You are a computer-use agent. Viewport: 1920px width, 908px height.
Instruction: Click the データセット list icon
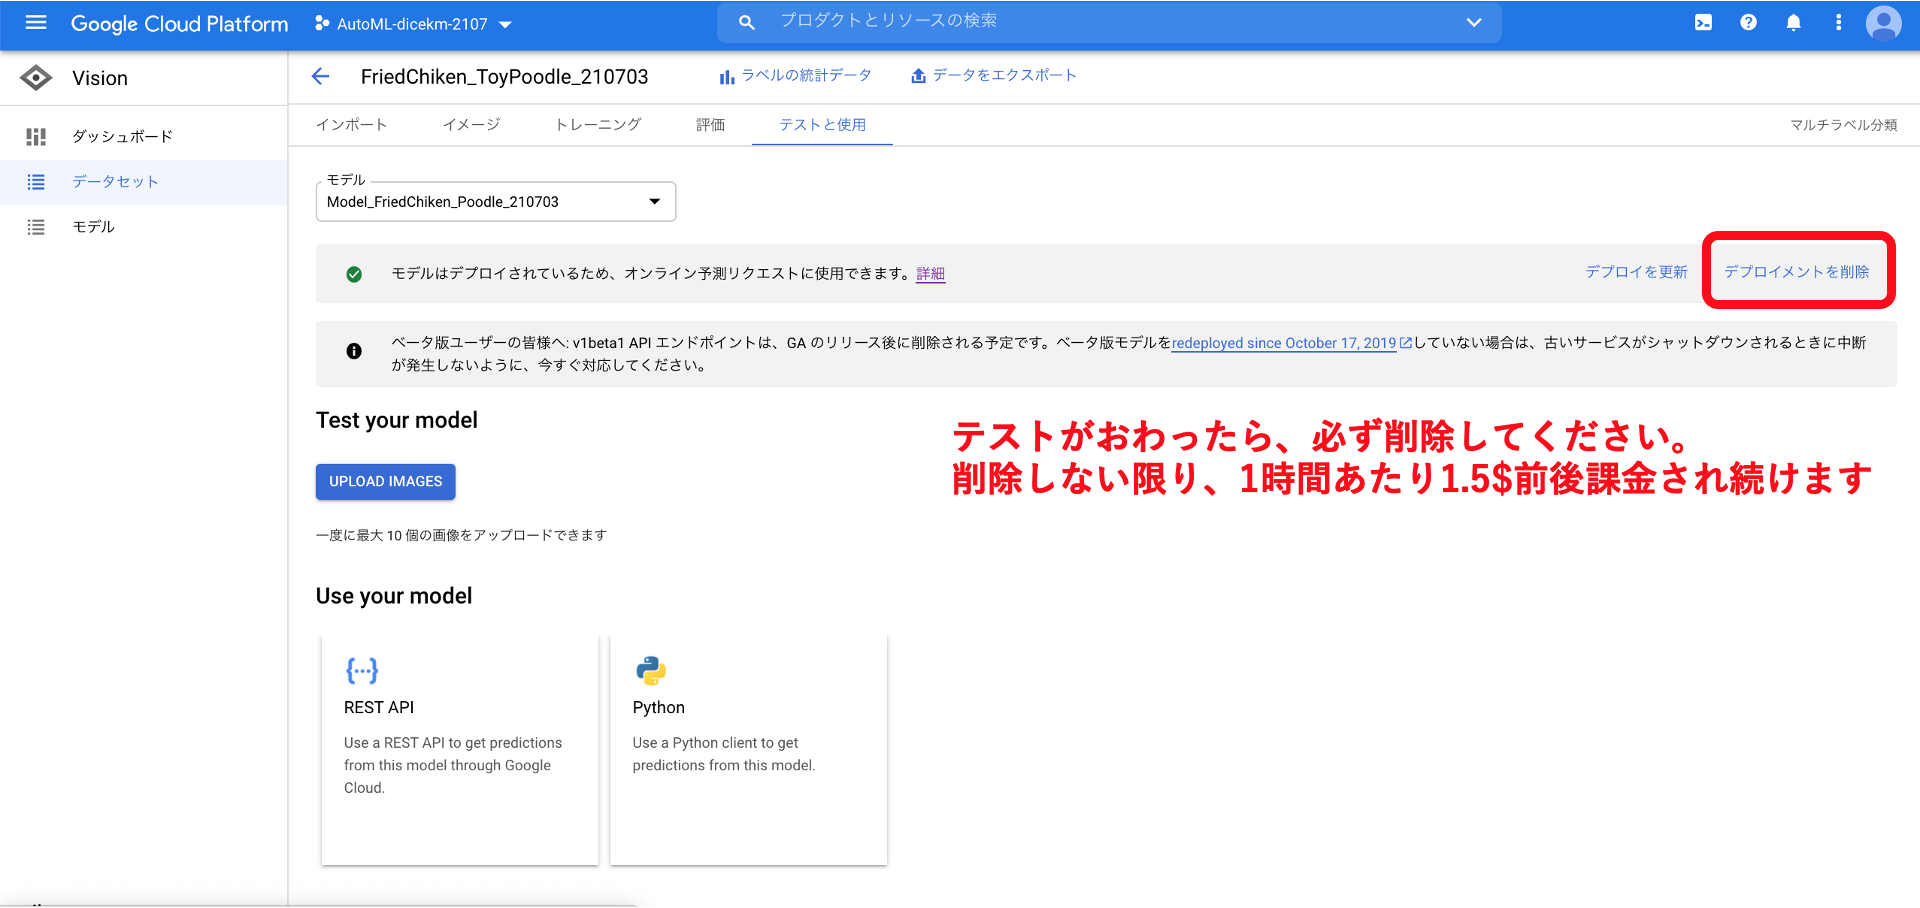click(36, 181)
